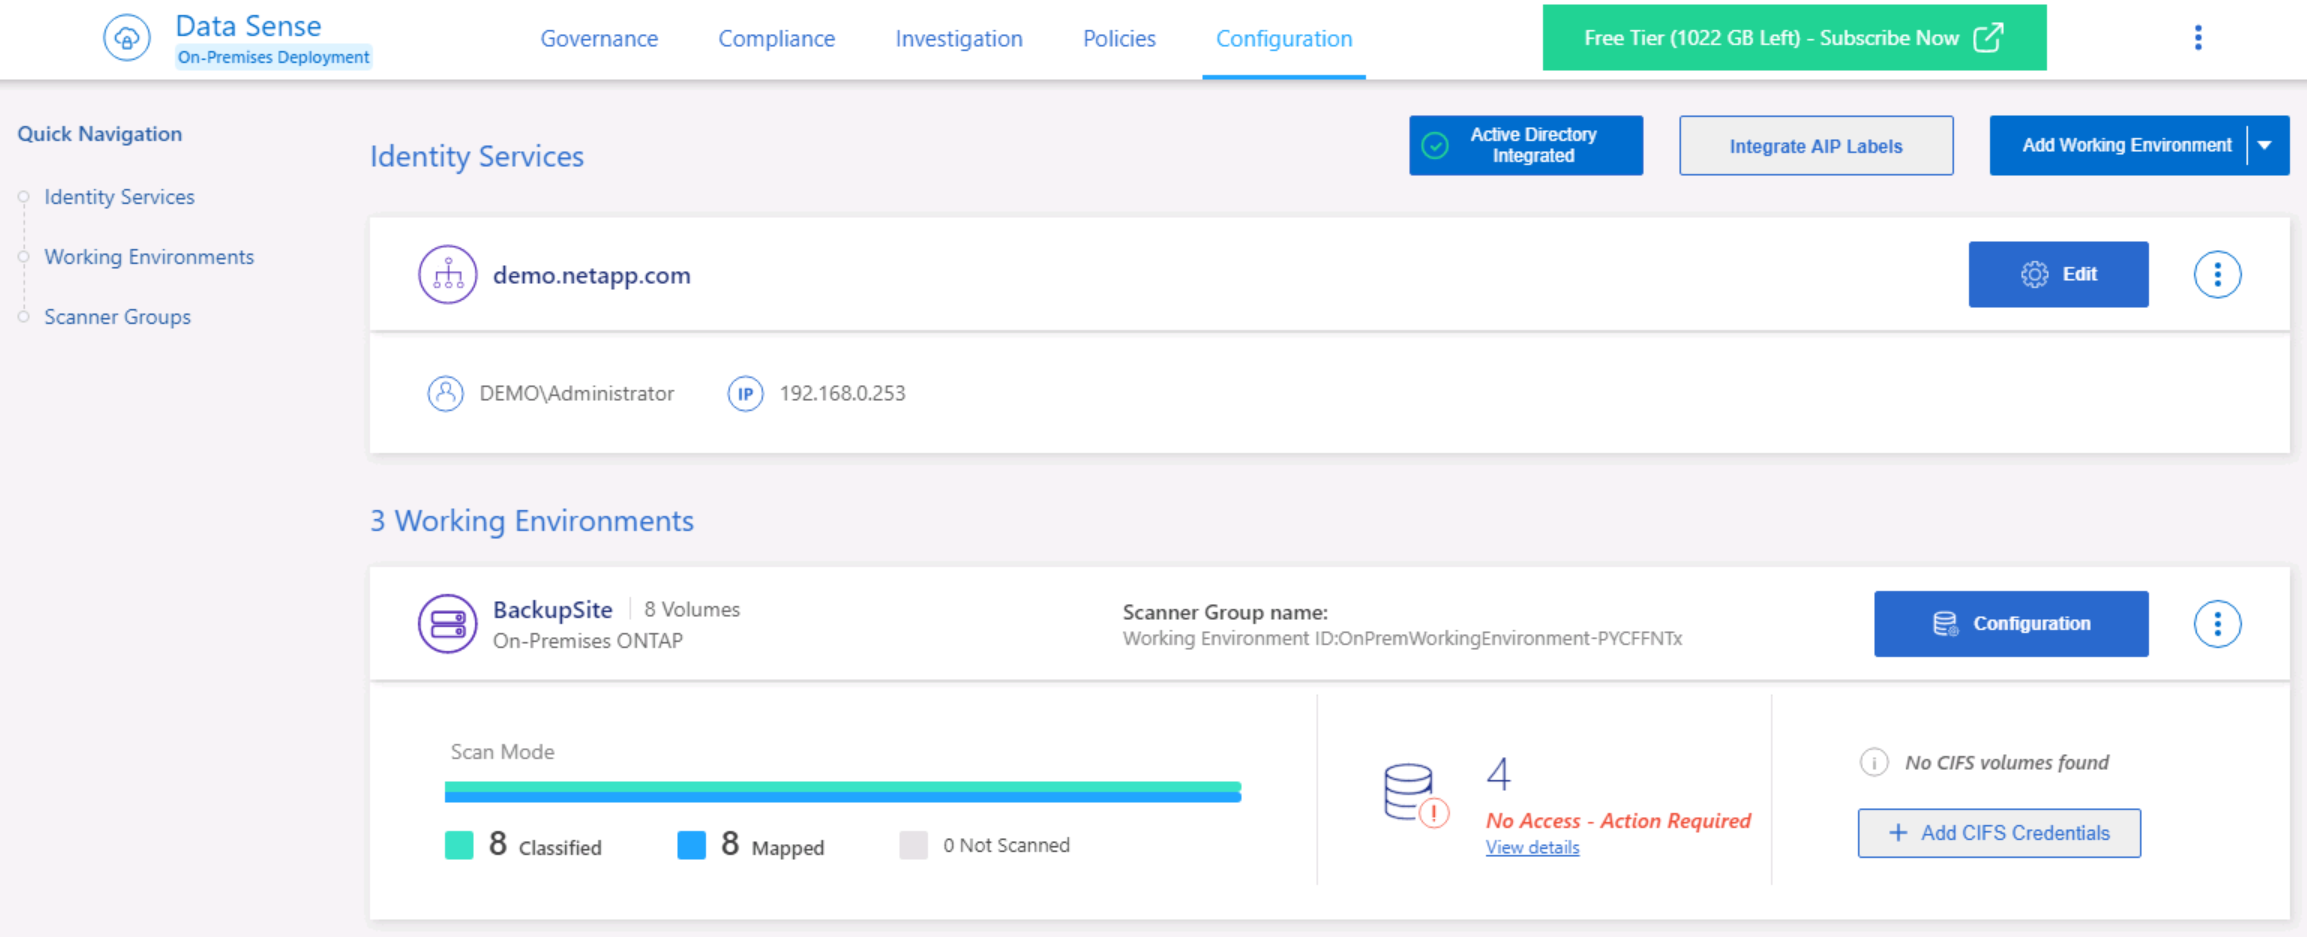This screenshot has width=2307, height=937.
Task: Click the Scan Mode label
Action: (502, 752)
